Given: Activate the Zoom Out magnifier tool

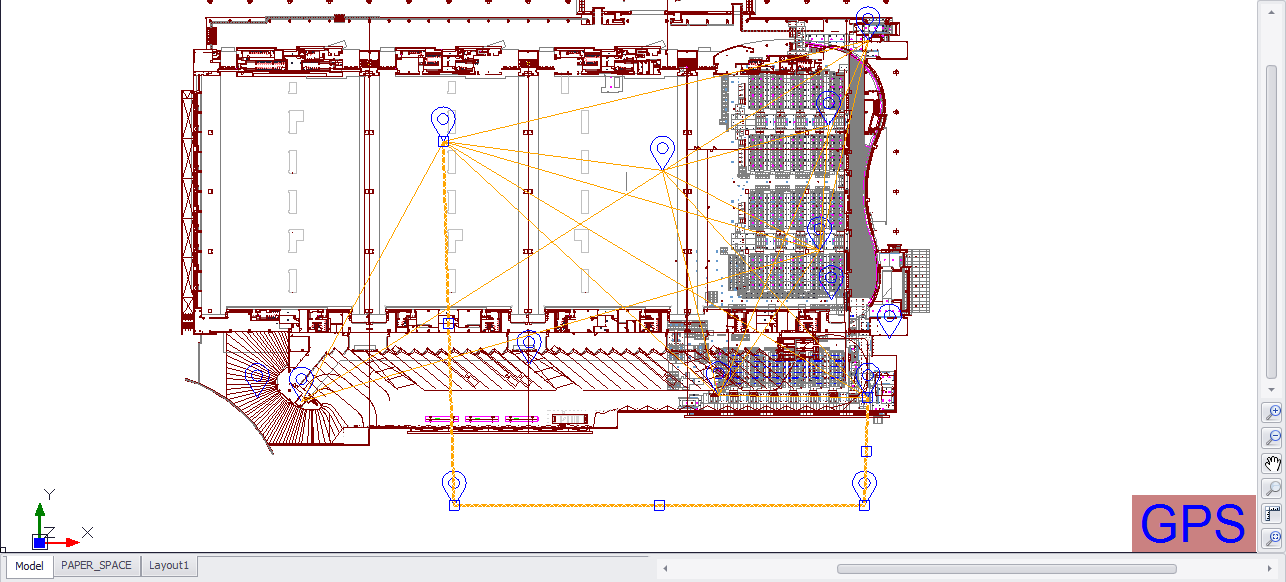Looking at the screenshot, I should coord(1273,437).
